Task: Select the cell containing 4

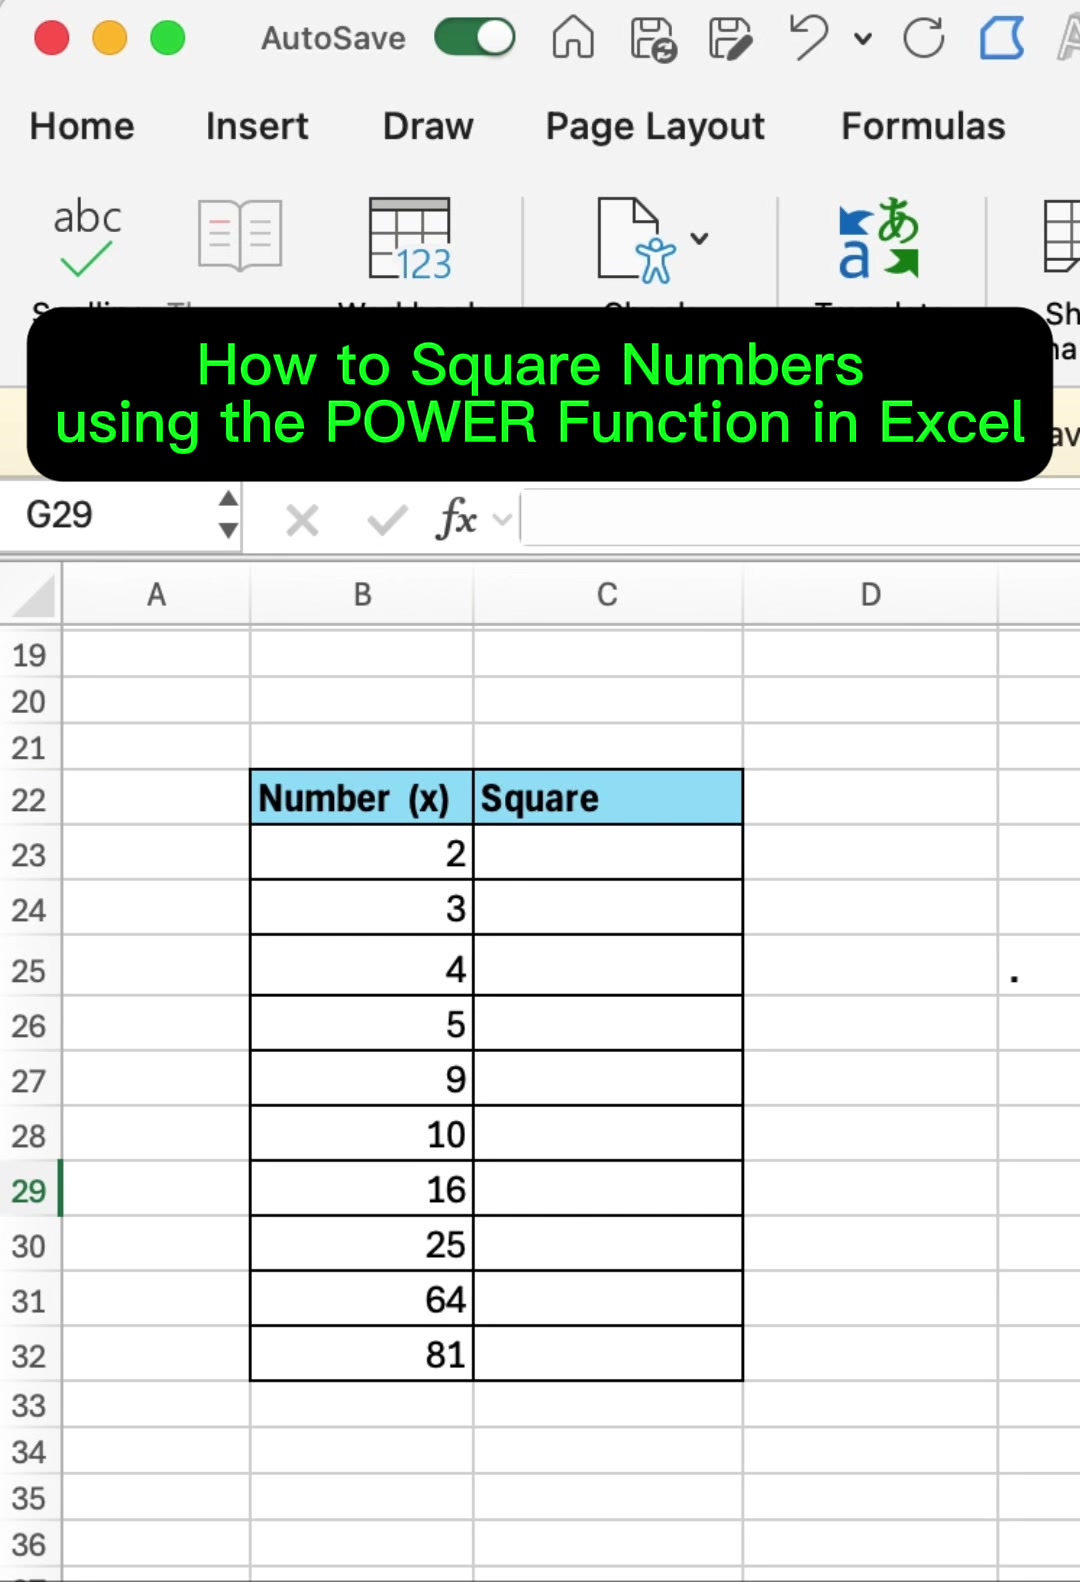Action: point(362,966)
